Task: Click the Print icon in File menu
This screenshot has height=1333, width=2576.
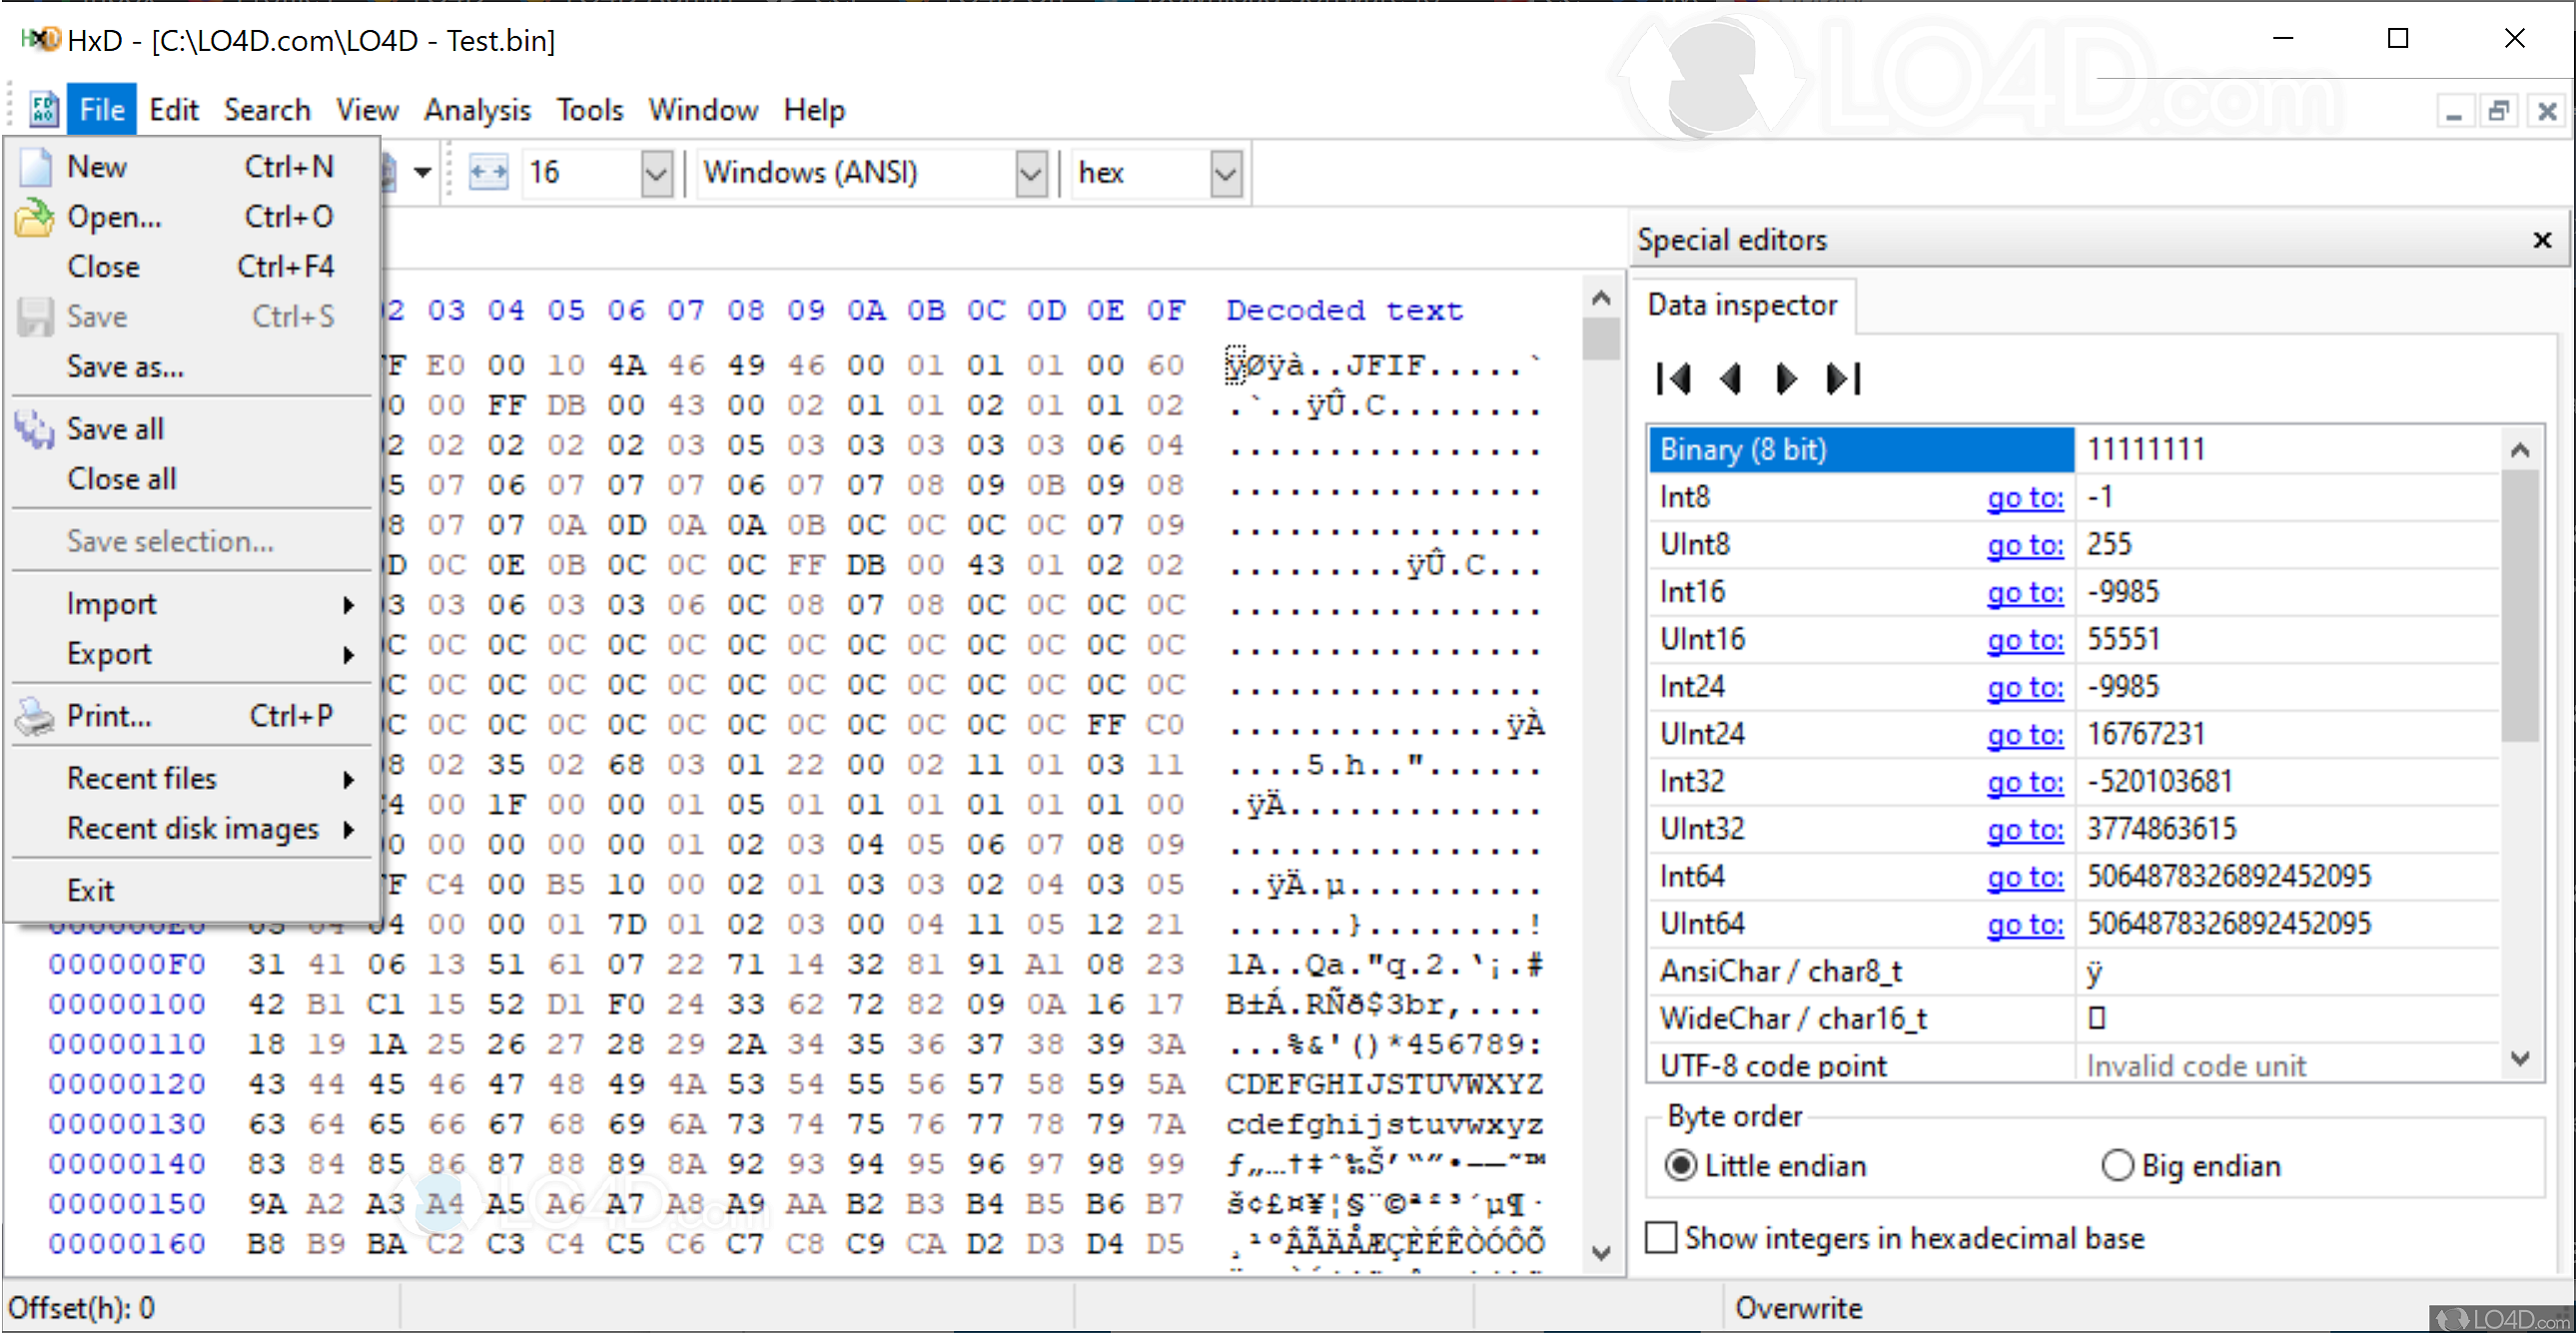Action: click(35, 717)
